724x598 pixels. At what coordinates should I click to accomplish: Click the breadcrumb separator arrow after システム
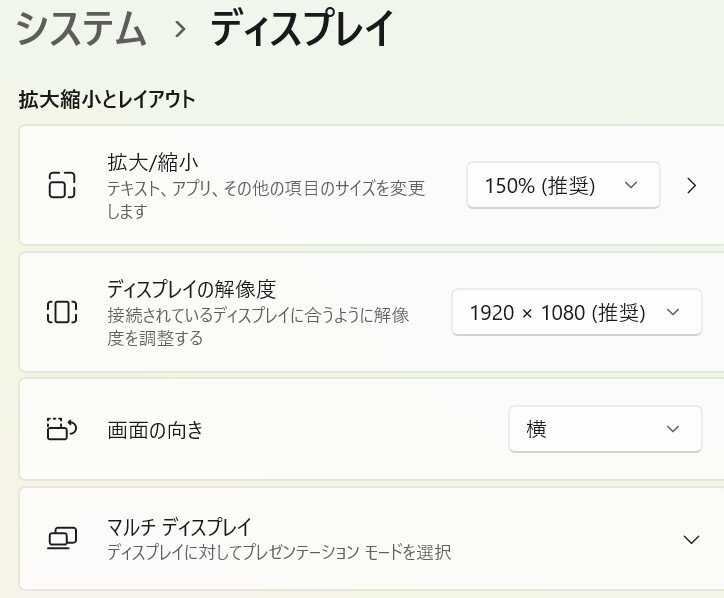pyautogui.click(x=180, y=29)
